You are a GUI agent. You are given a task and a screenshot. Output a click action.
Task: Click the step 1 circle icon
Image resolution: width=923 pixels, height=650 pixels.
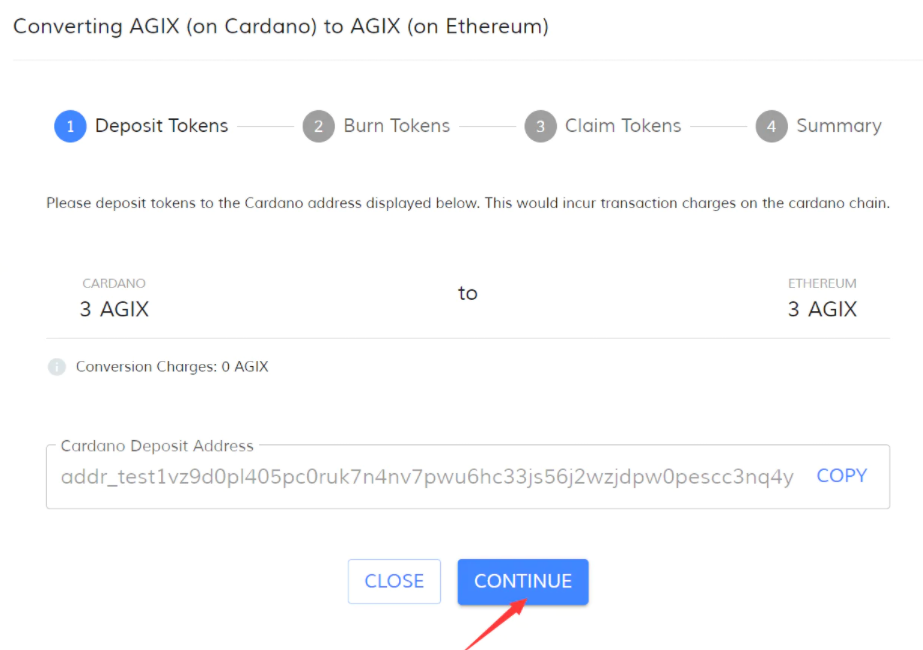70,127
